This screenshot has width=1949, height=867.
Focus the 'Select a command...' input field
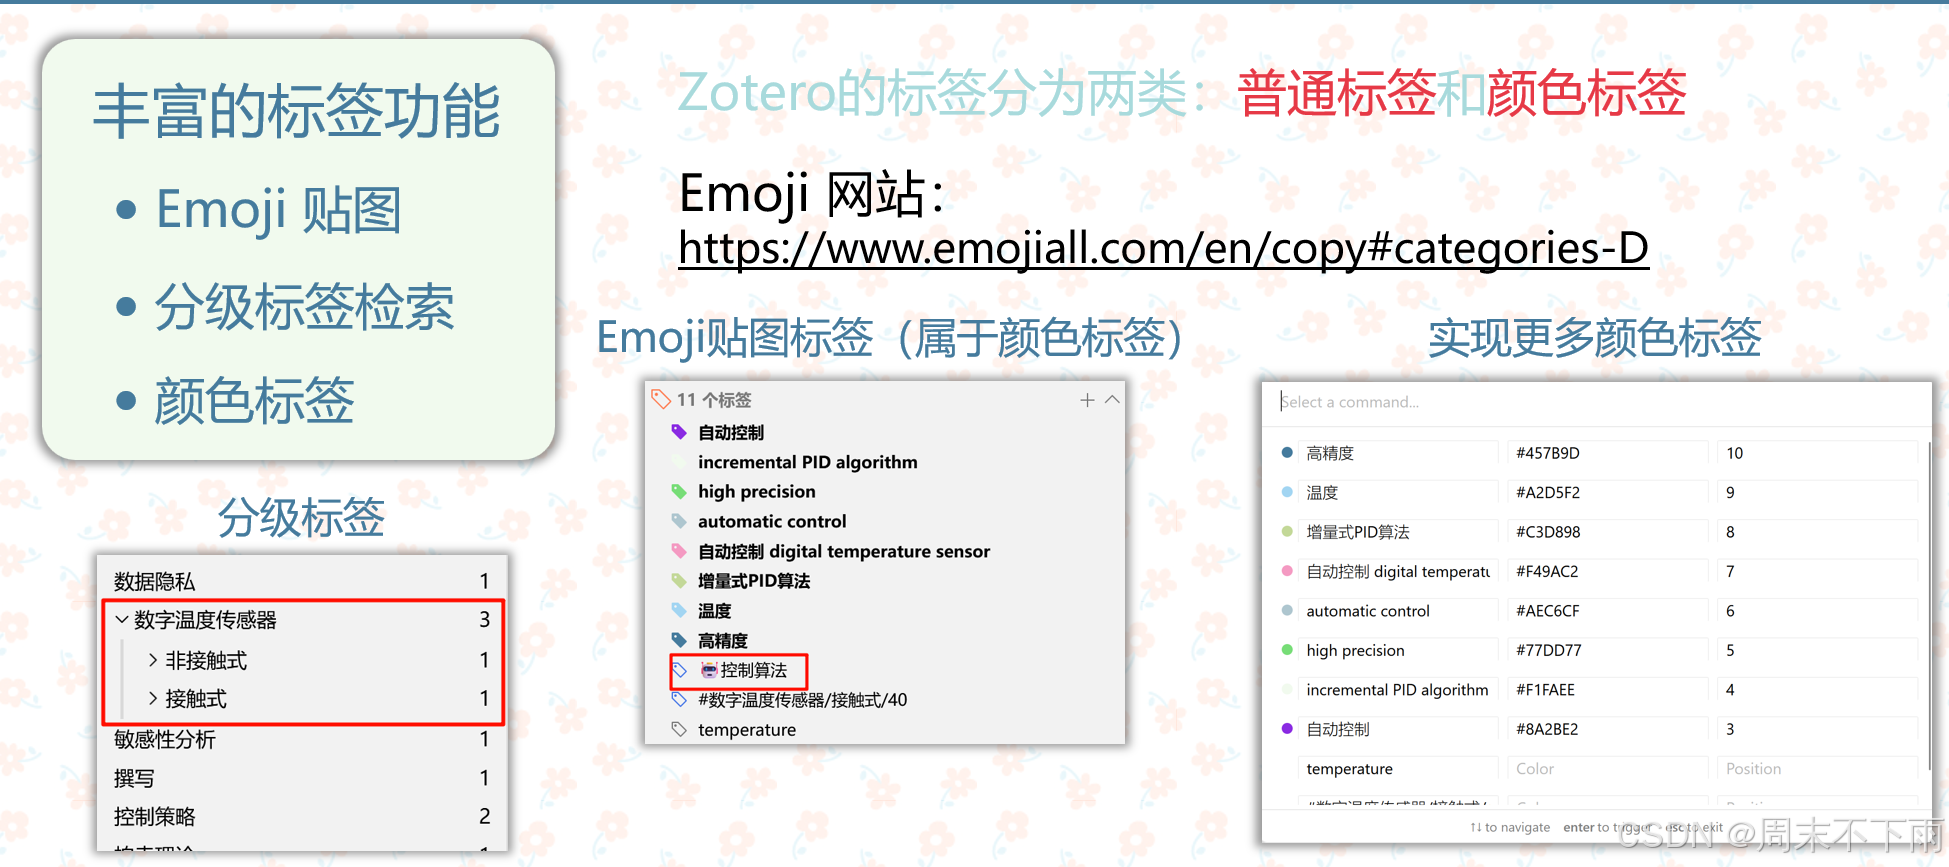click(1596, 402)
